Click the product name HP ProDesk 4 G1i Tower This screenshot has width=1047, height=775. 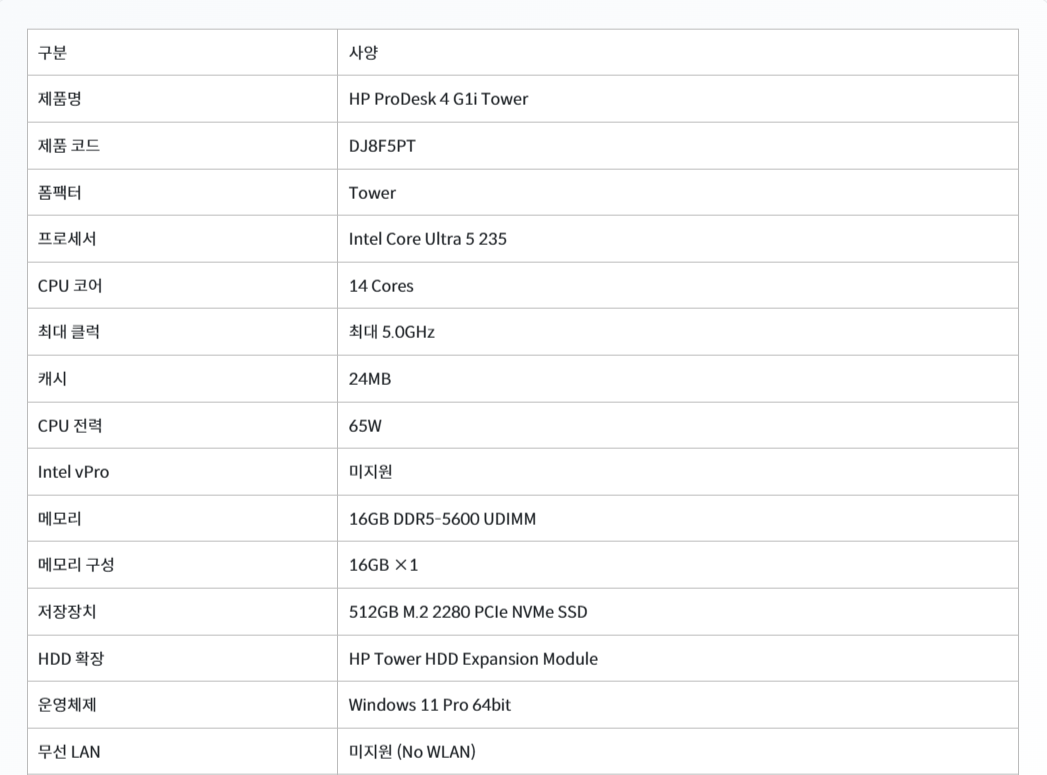(x=438, y=99)
